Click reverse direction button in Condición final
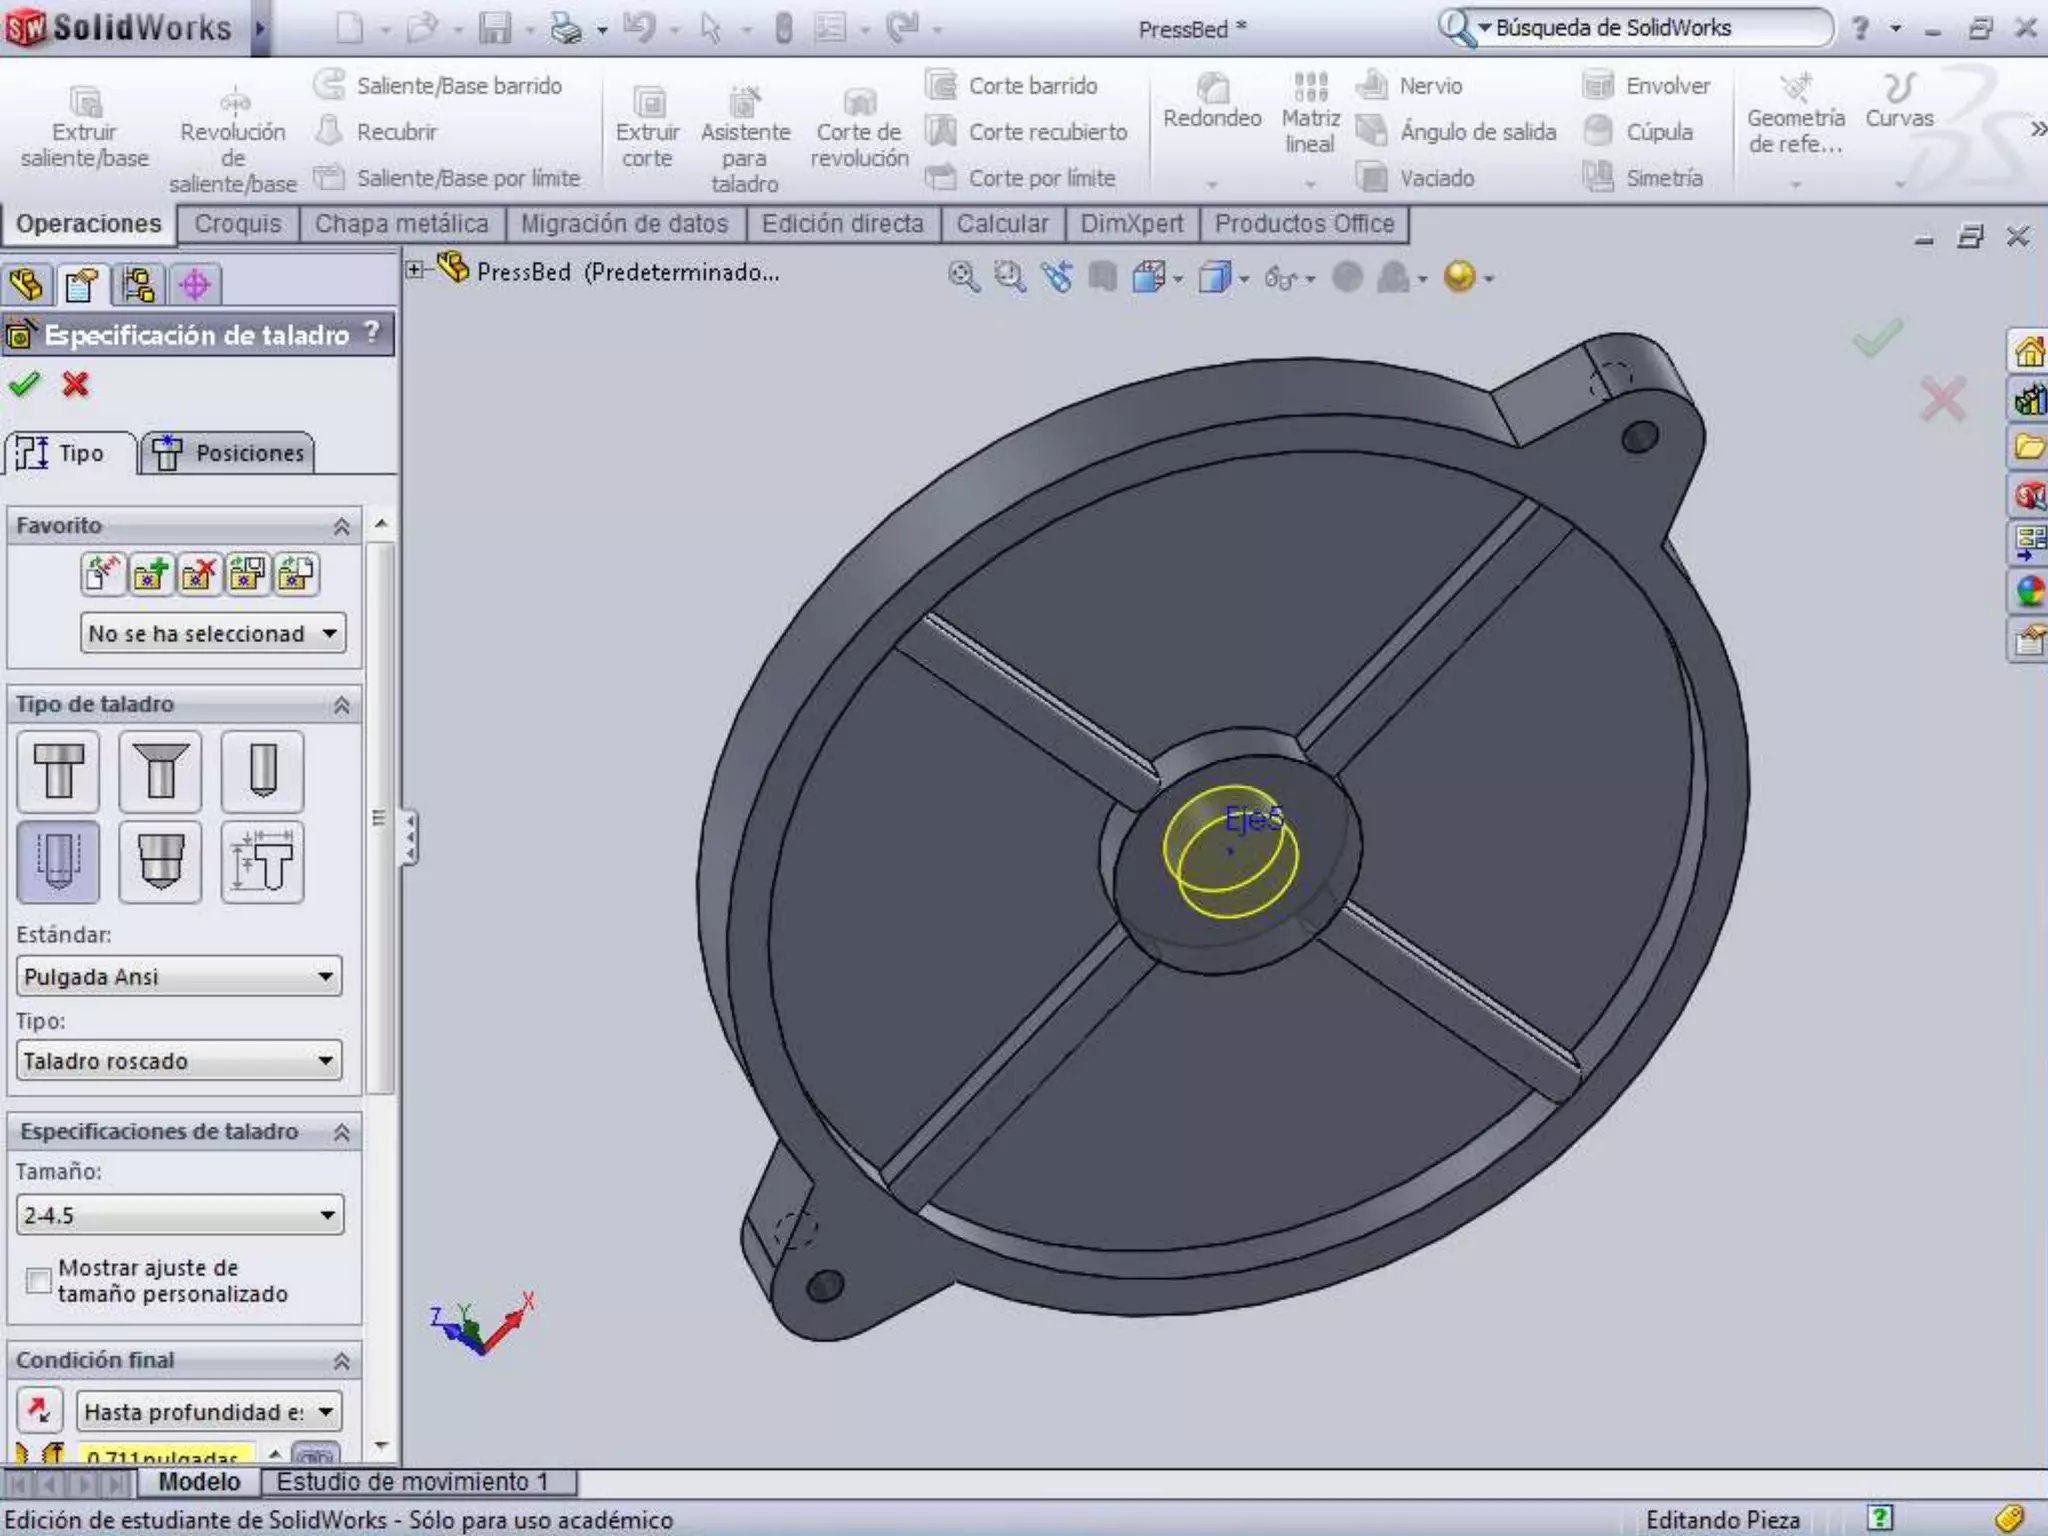 click(38, 1411)
